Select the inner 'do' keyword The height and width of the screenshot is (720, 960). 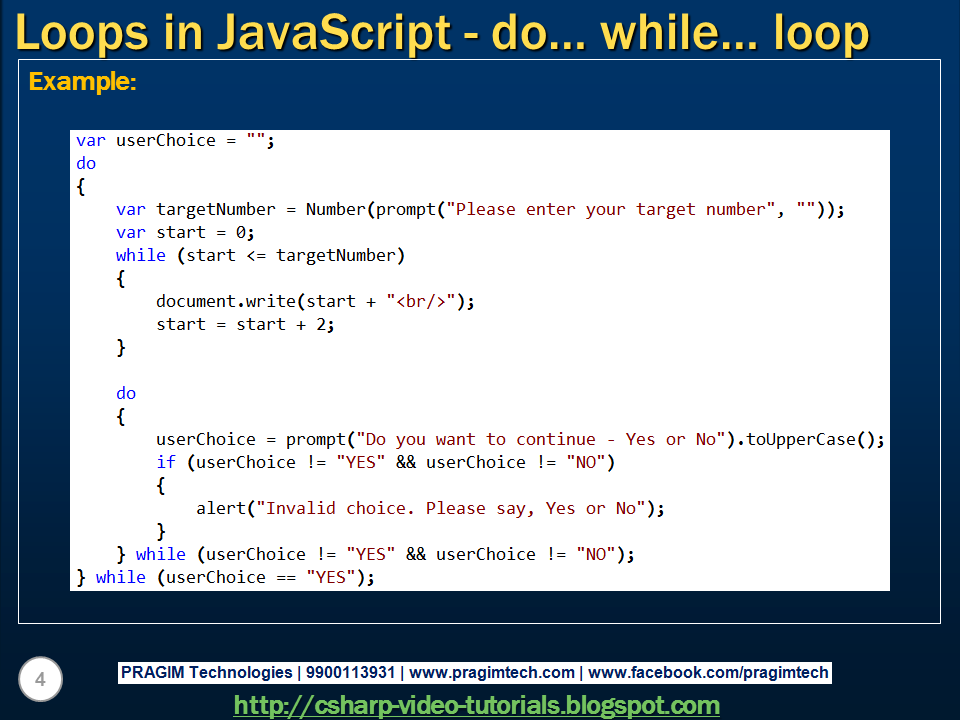[126, 393]
